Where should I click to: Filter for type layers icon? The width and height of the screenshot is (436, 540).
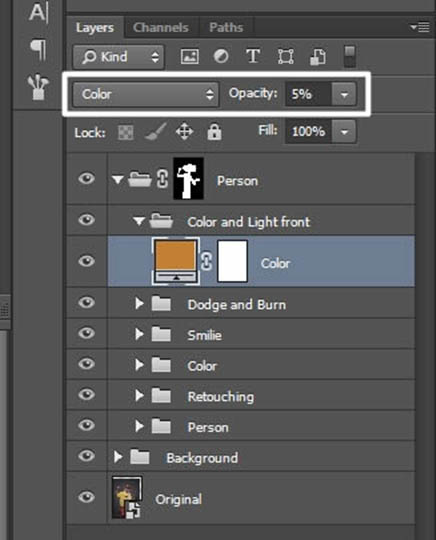point(253,56)
